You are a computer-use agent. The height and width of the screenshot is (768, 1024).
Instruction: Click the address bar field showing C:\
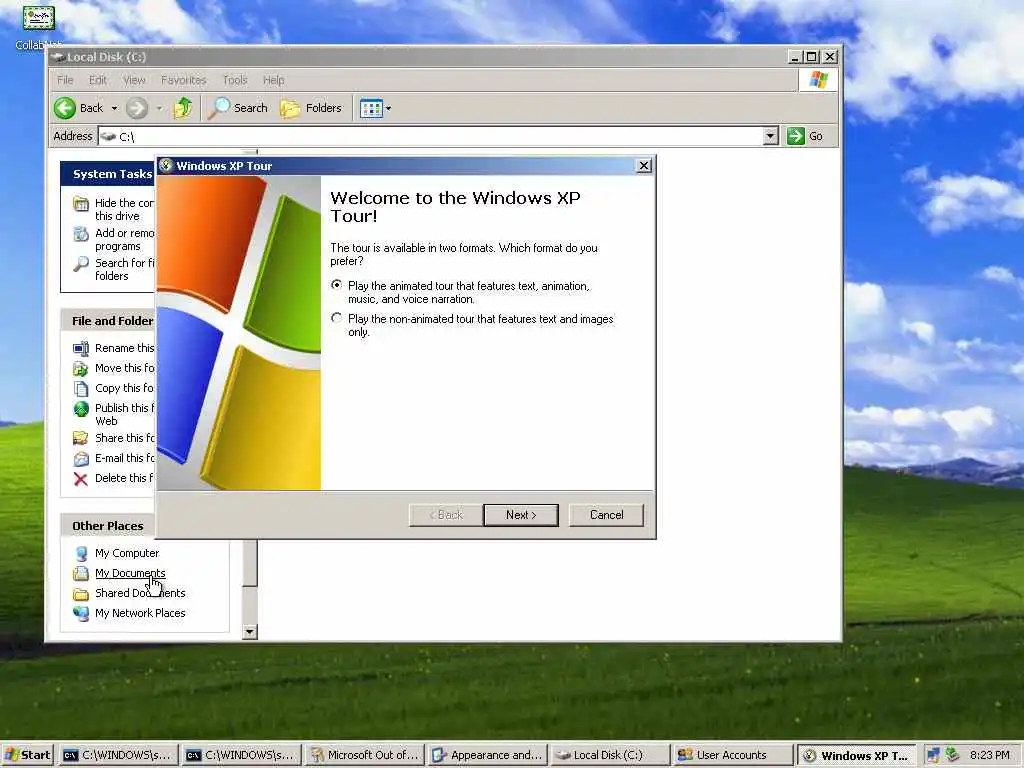(x=431, y=136)
